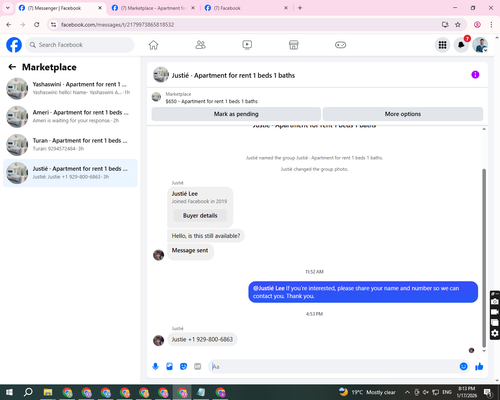Screen dimensions: 500x400
Task: Open Windows taskbar search
Action: point(28,392)
